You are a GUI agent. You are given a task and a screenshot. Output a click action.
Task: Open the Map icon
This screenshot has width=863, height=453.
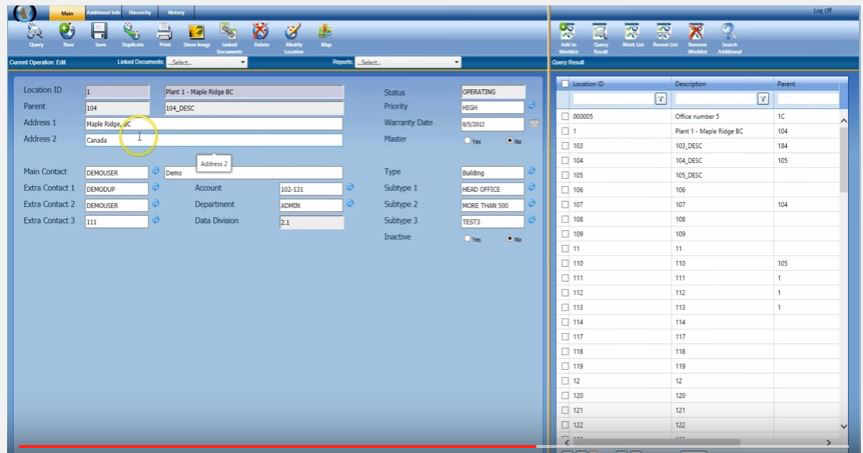[x=326, y=35]
